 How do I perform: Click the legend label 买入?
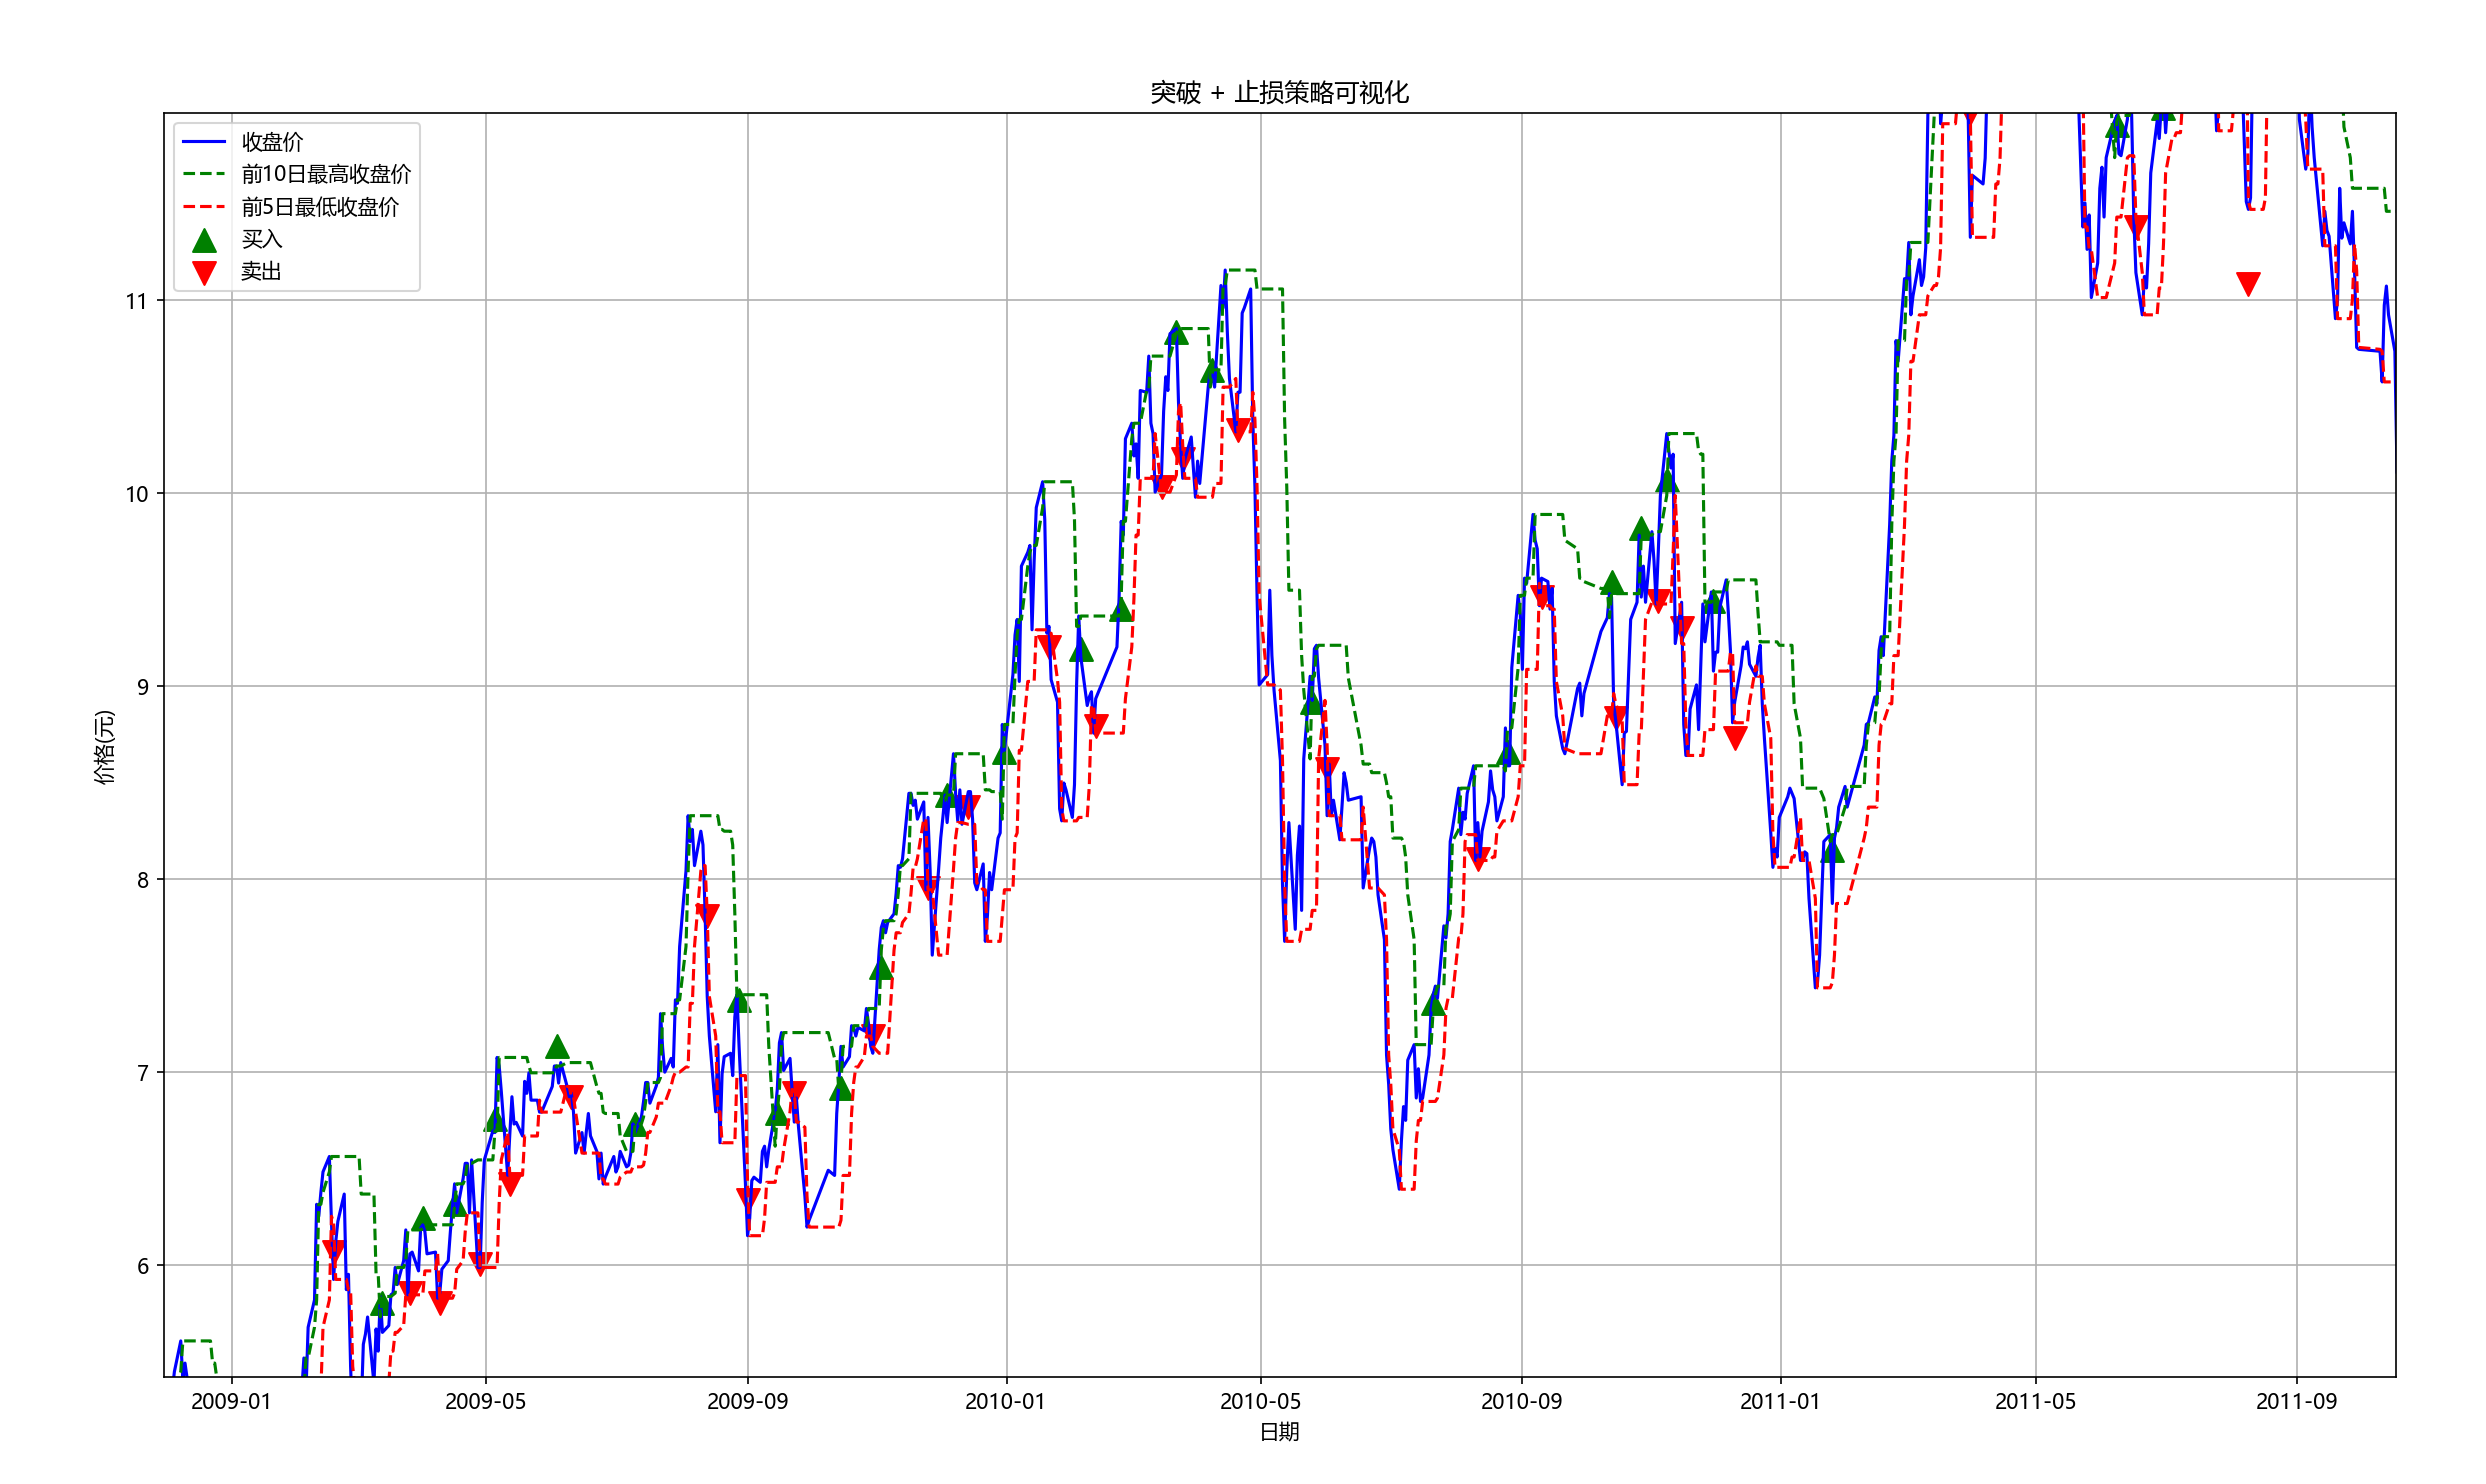[x=262, y=239]
